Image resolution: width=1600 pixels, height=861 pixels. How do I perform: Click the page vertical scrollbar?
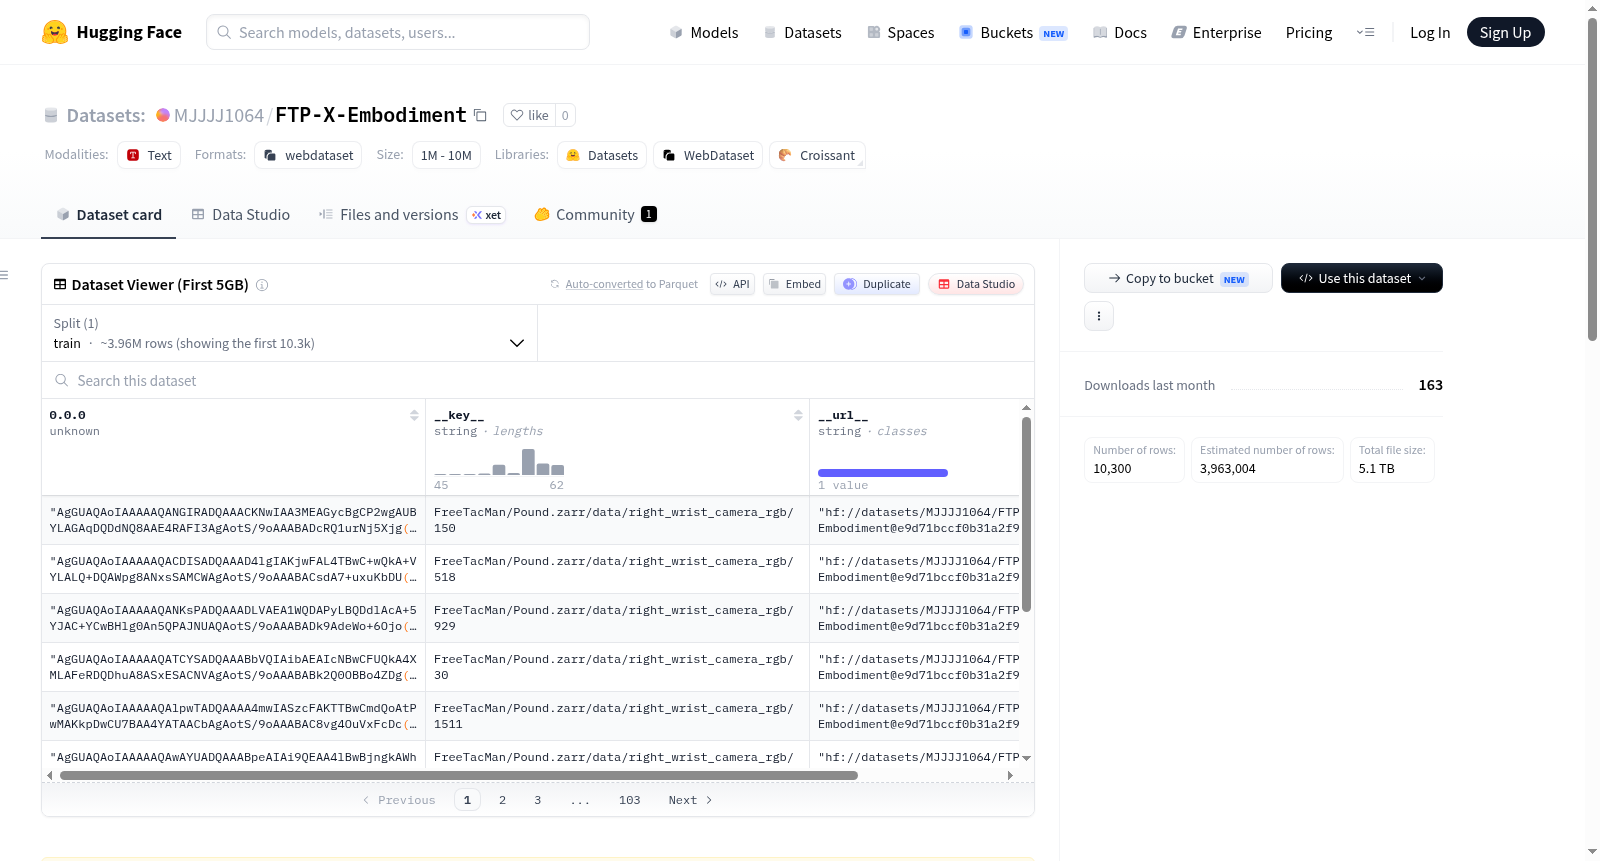pos(1592,178)
